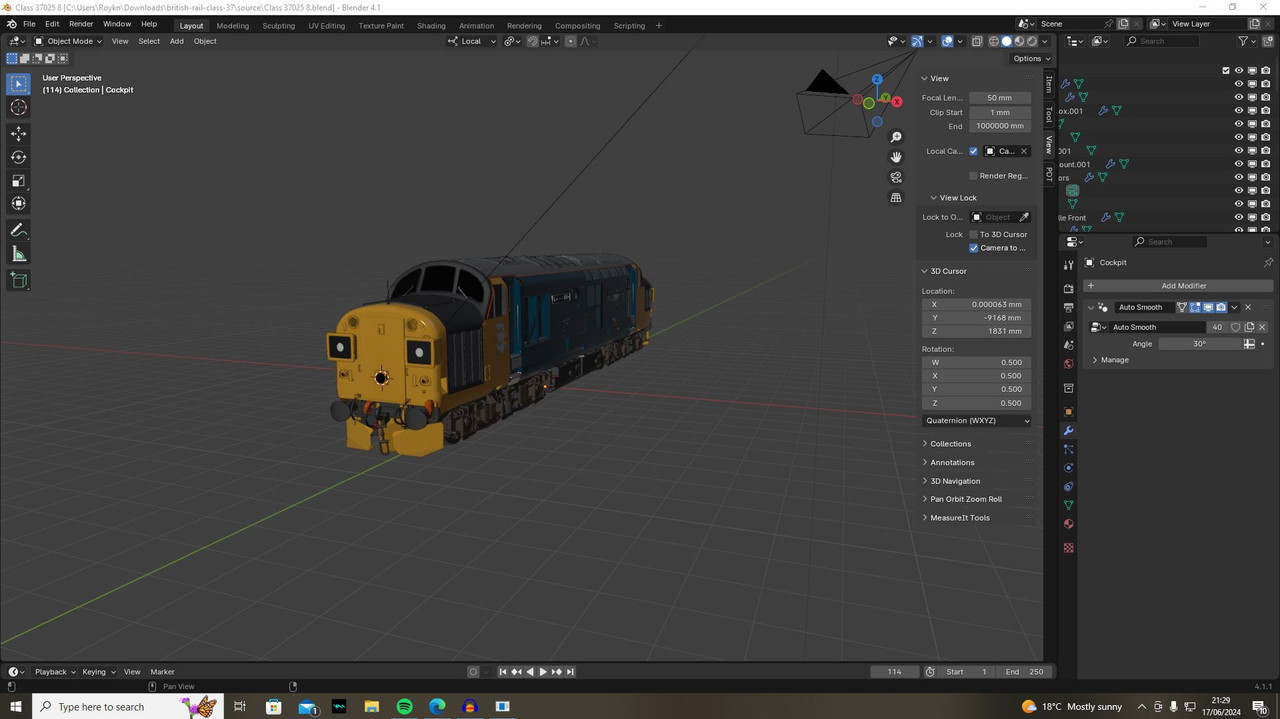Screen dimensions: 1280x719
Task: Toggle gizmo visibility in viewport header
Action: (917, 41)
